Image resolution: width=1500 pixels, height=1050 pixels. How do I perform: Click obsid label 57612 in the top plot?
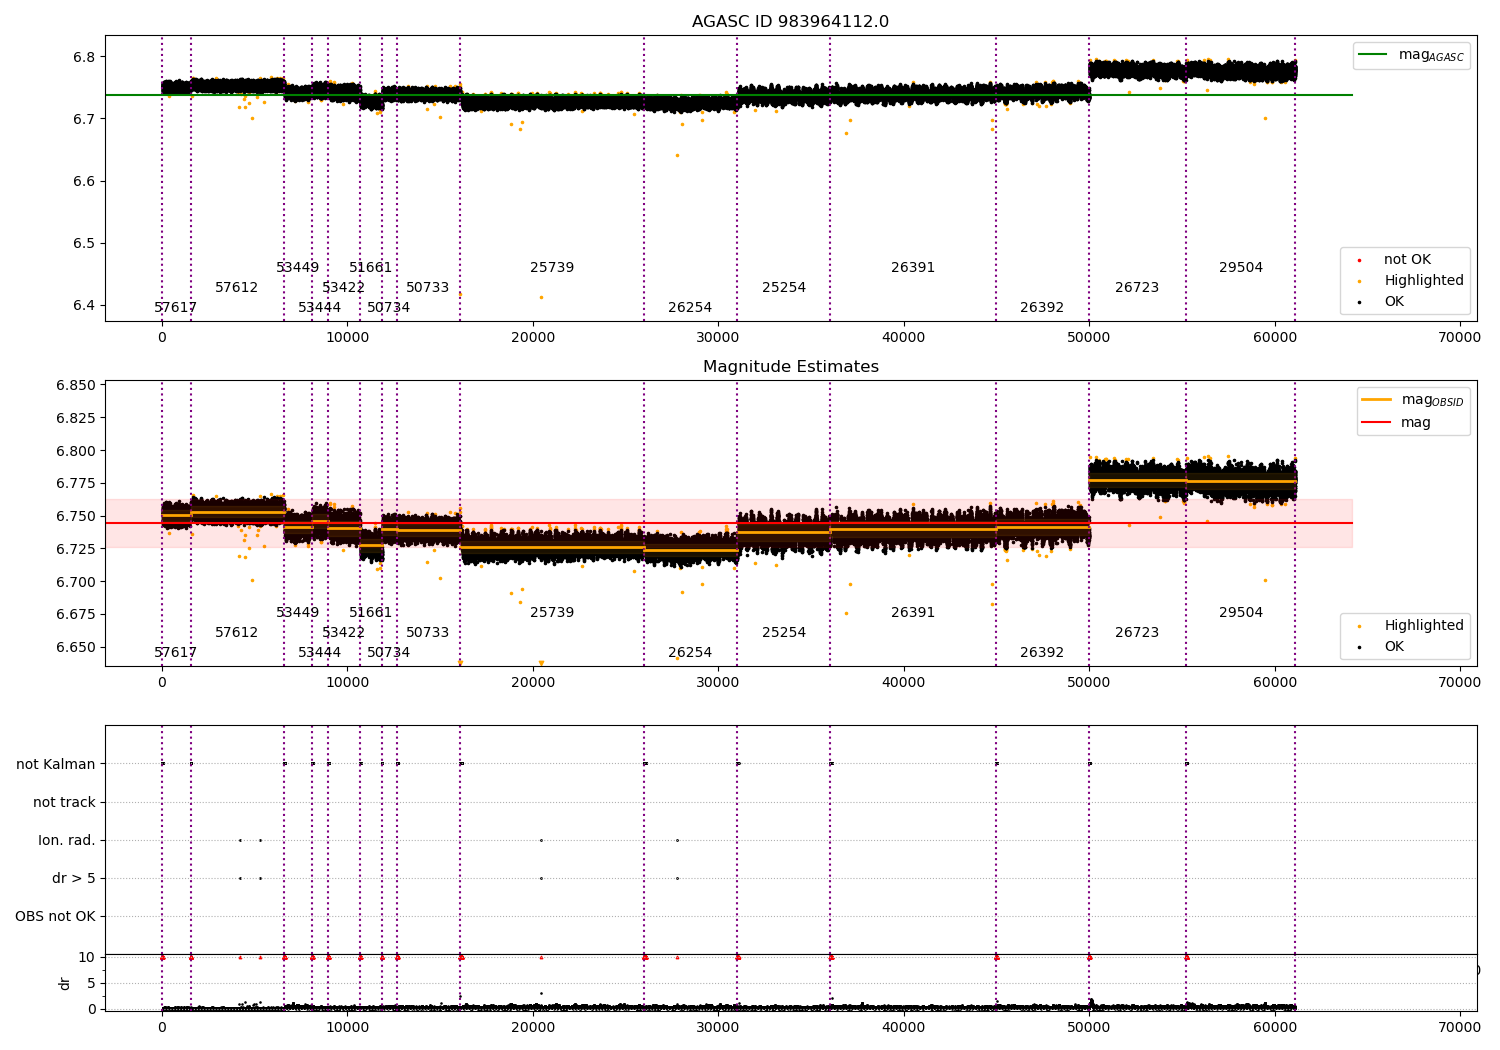[237, 288]
